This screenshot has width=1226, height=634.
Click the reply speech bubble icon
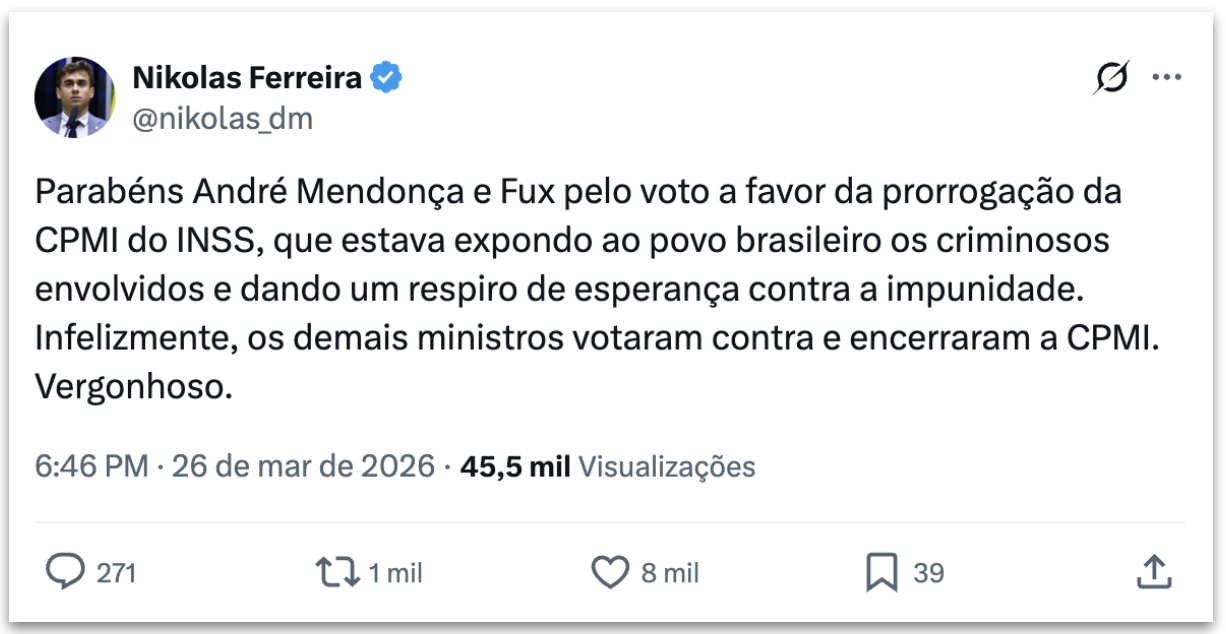click(x=66, y=572)
